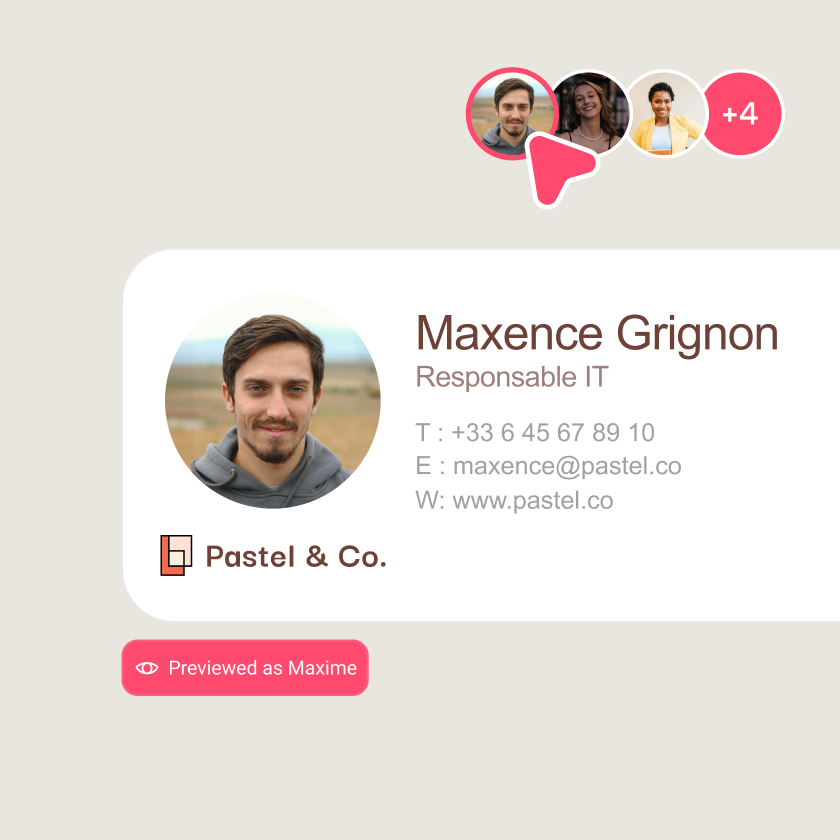The height and width of the screenshot is (840, 840).
Task: Choose the smiling woman with wavy hair avatar
Action: coord(592,112)
